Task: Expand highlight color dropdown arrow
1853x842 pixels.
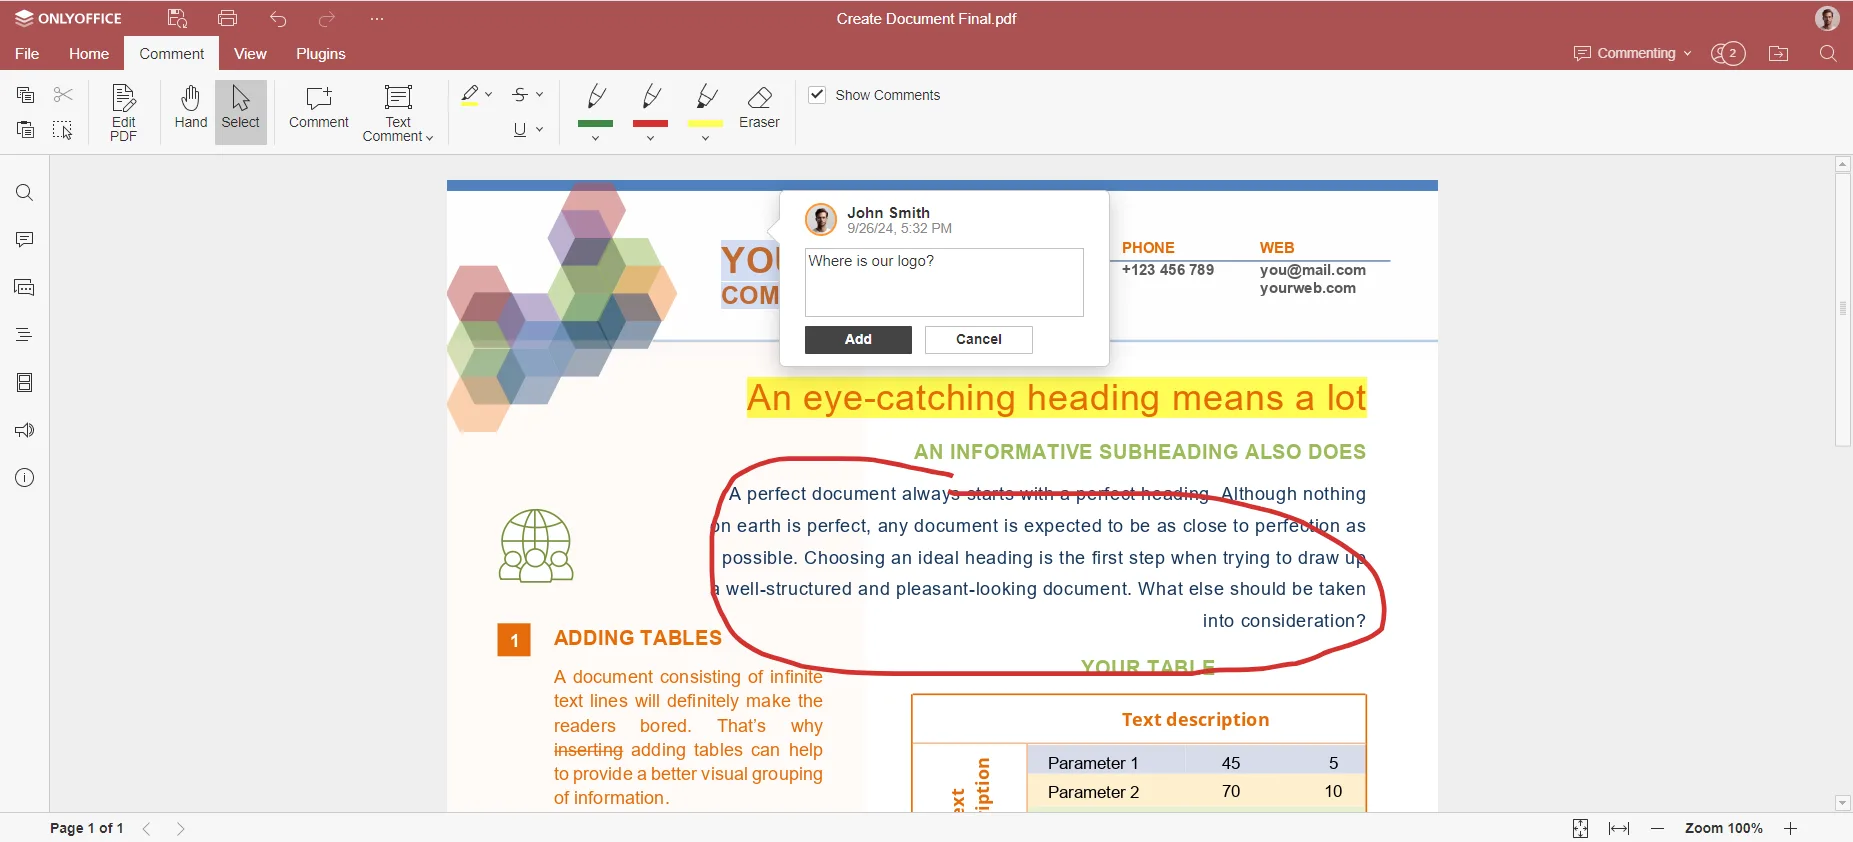Action: 489,95
